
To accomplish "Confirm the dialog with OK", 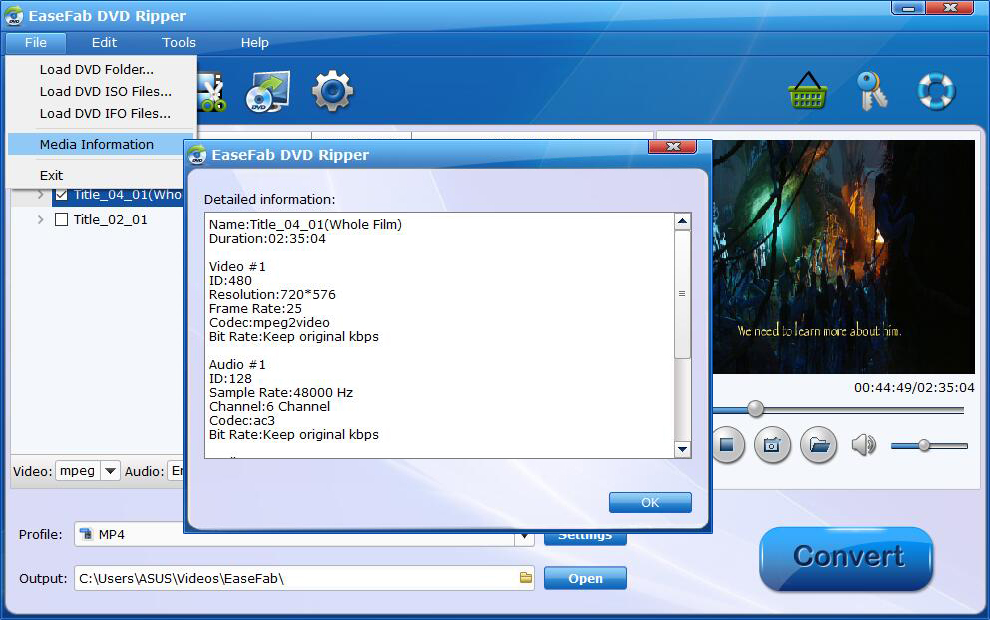I will 650,503.
